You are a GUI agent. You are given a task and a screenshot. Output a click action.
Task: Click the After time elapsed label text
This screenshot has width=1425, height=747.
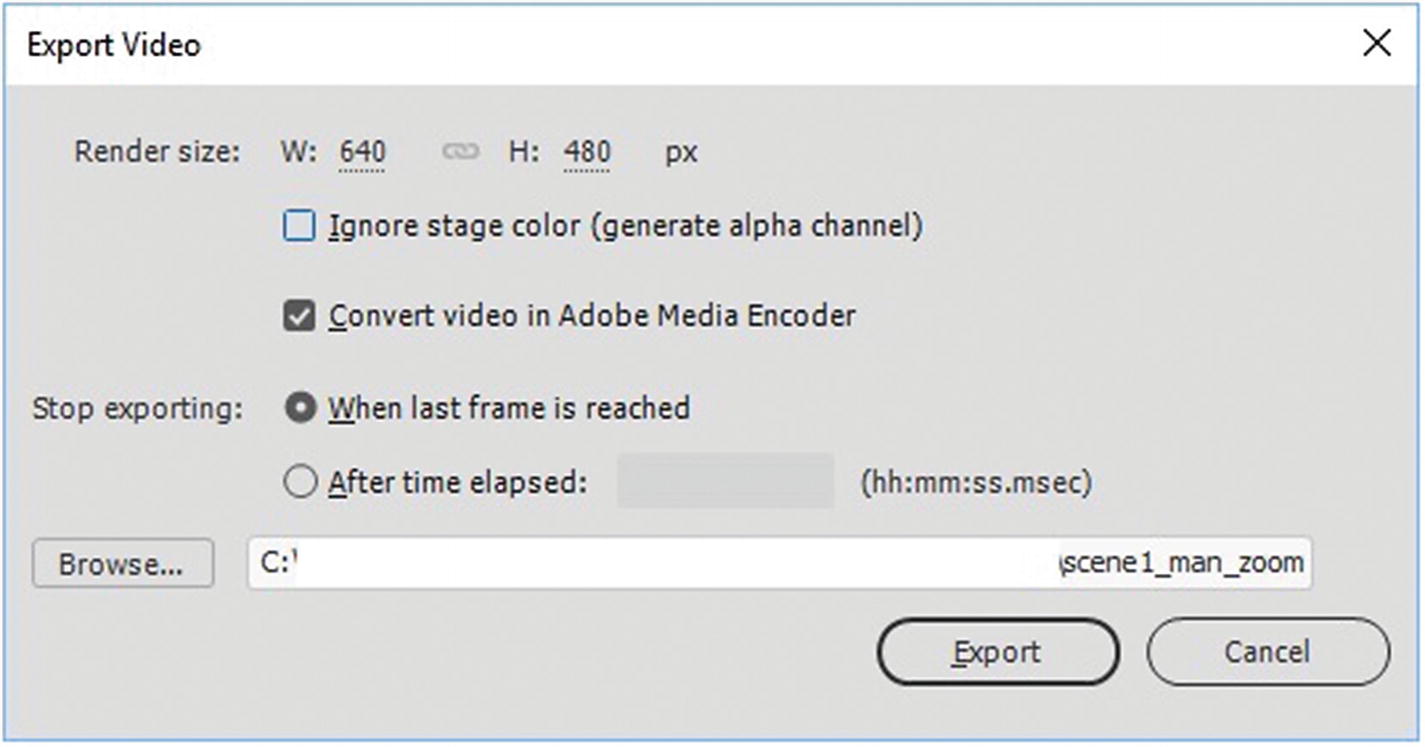pyautogui.click(x=457, y=483)
